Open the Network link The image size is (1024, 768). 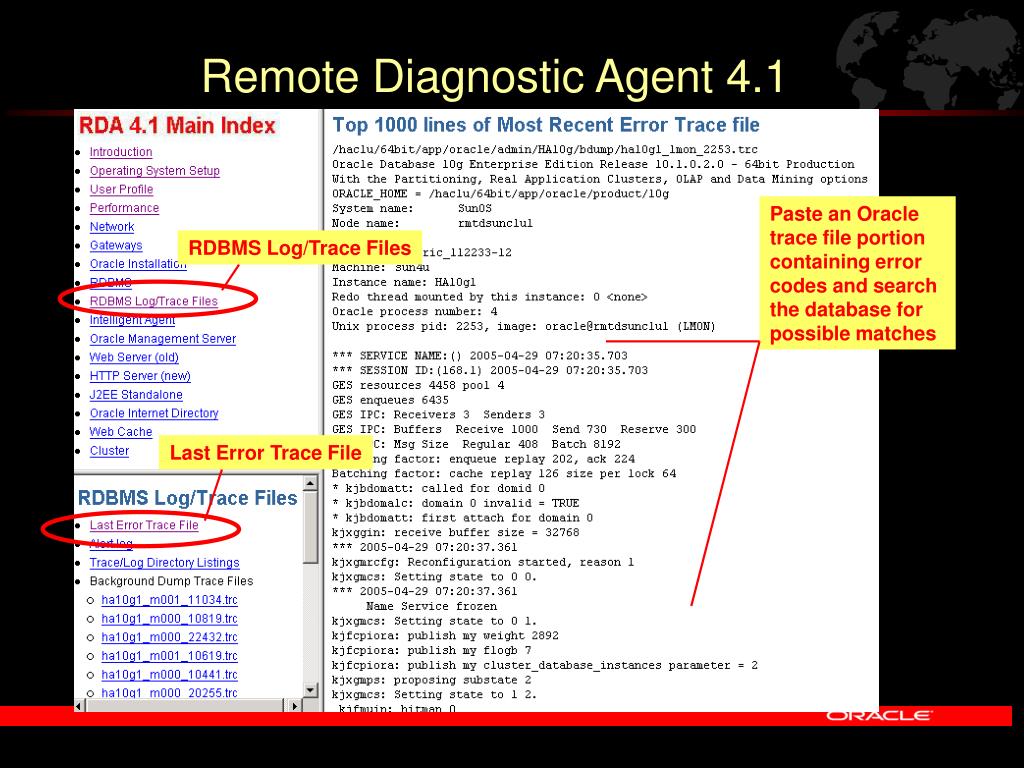pos(112,227)
